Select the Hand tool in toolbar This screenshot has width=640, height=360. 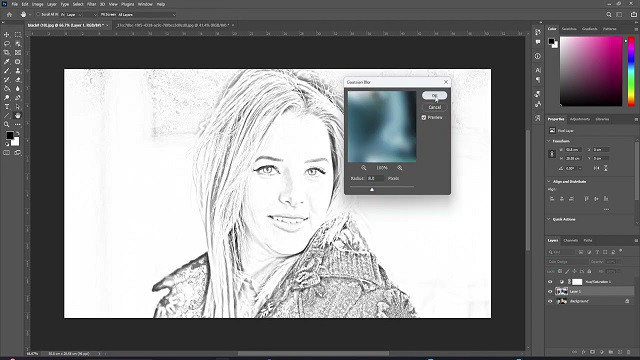(x=18, y=116)
